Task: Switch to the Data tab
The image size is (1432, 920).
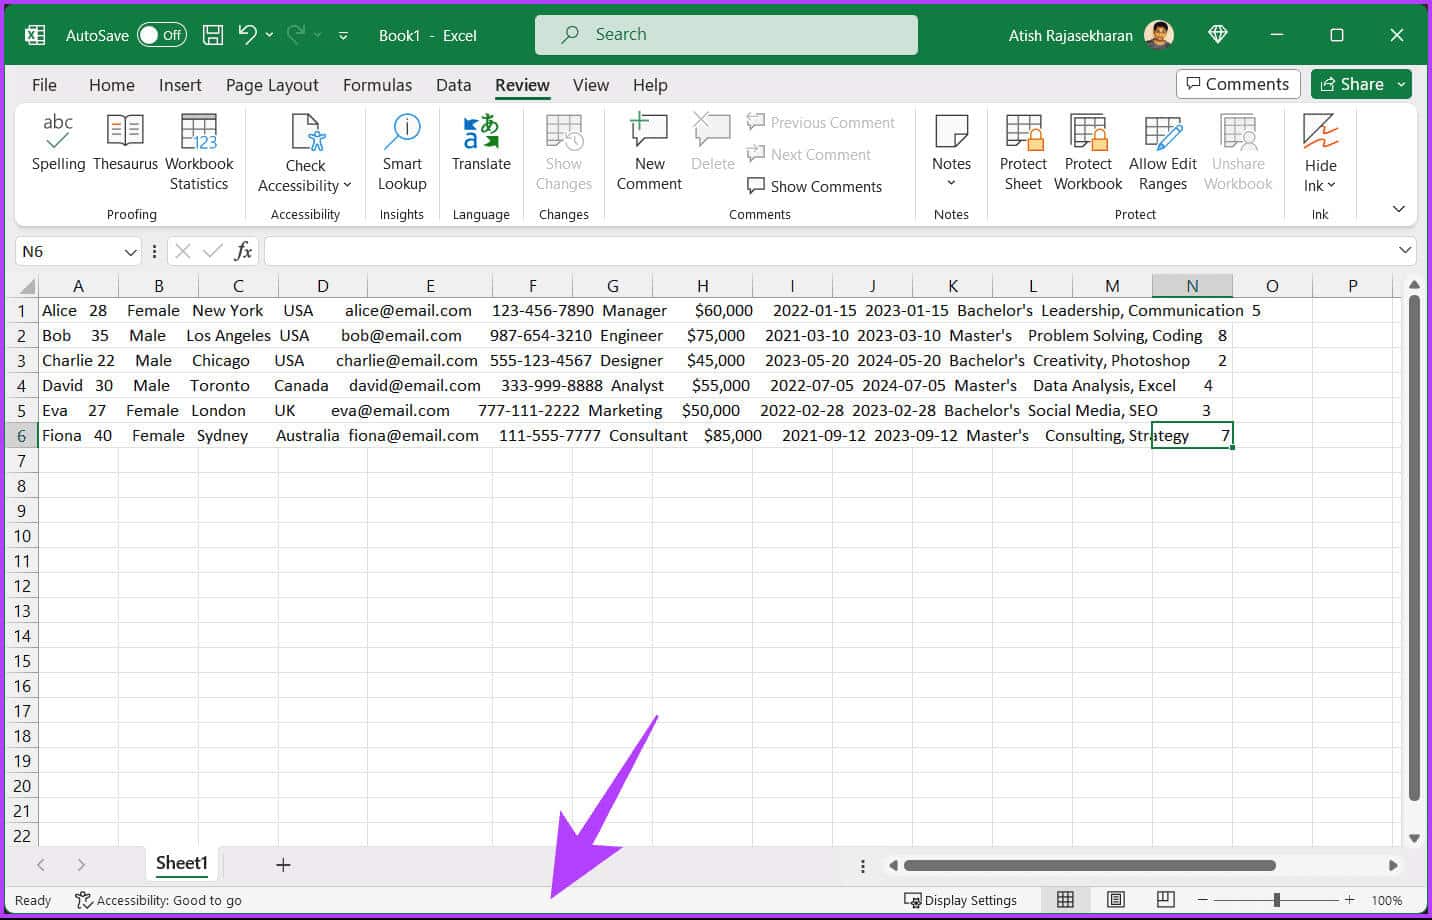Action: [453, 85]
